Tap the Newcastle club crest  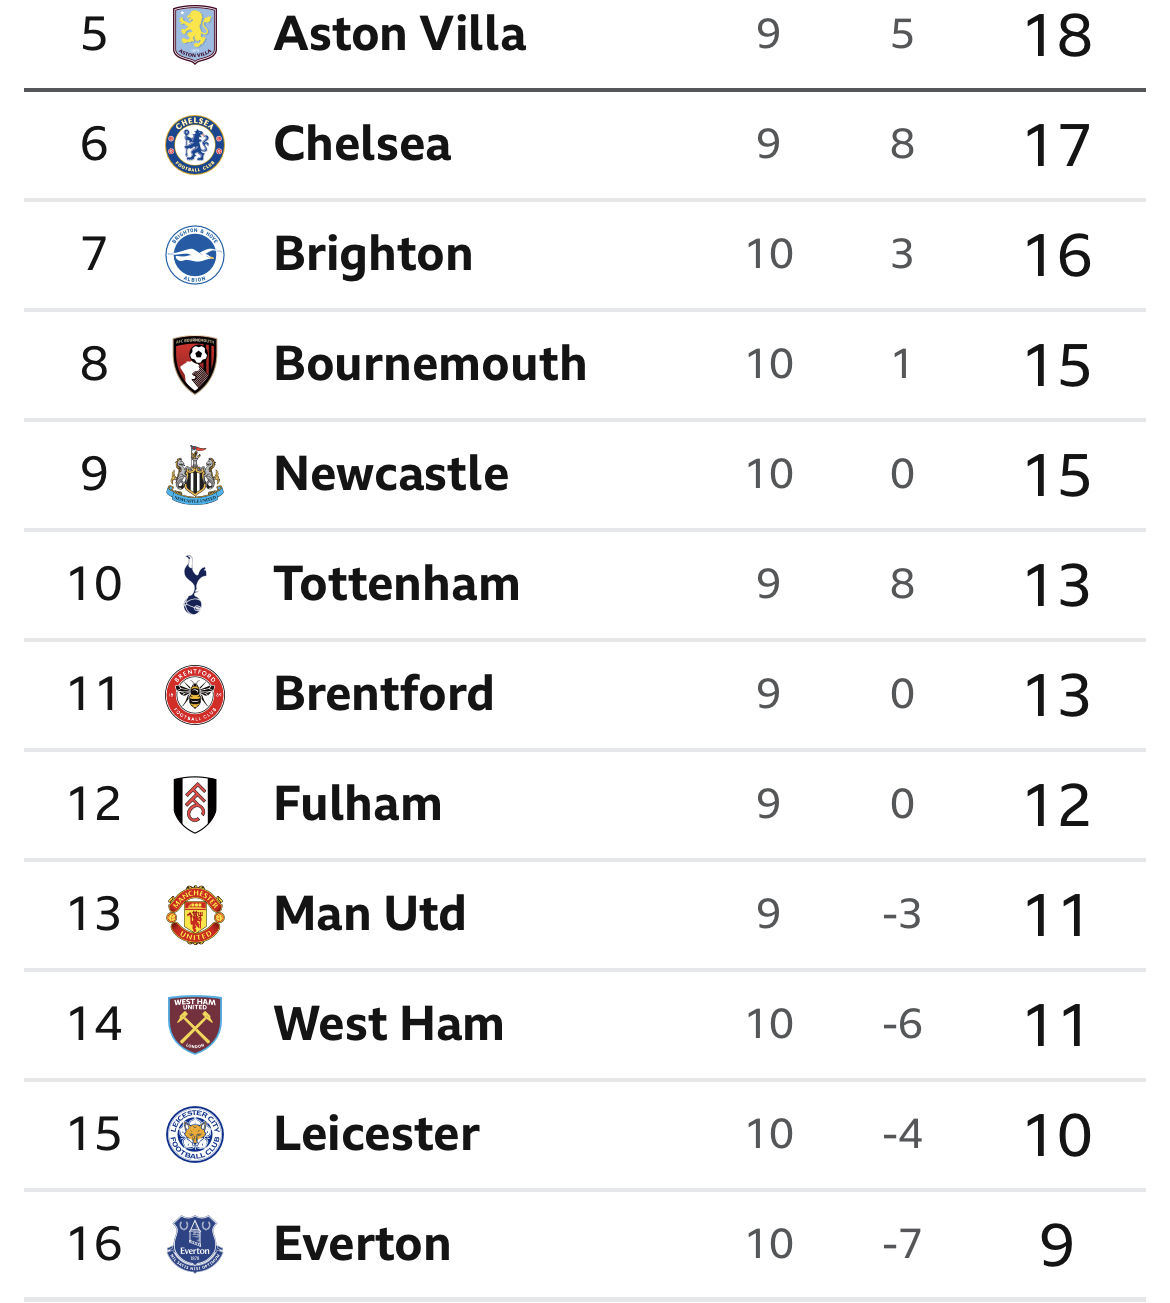tap(195, 474)
